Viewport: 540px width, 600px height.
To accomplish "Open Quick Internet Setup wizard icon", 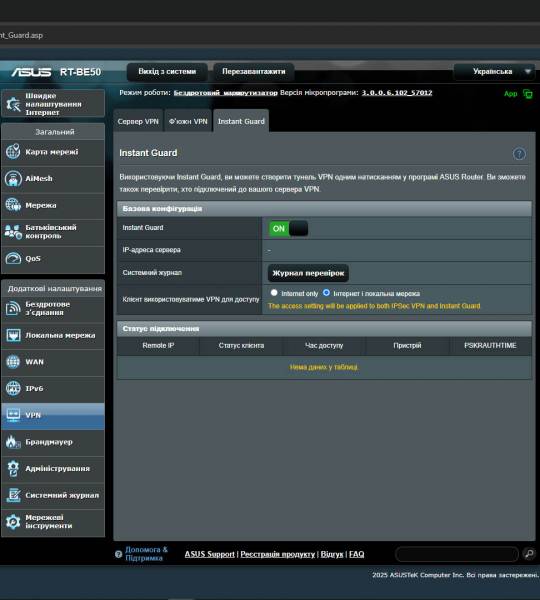I will coord(13,104).
